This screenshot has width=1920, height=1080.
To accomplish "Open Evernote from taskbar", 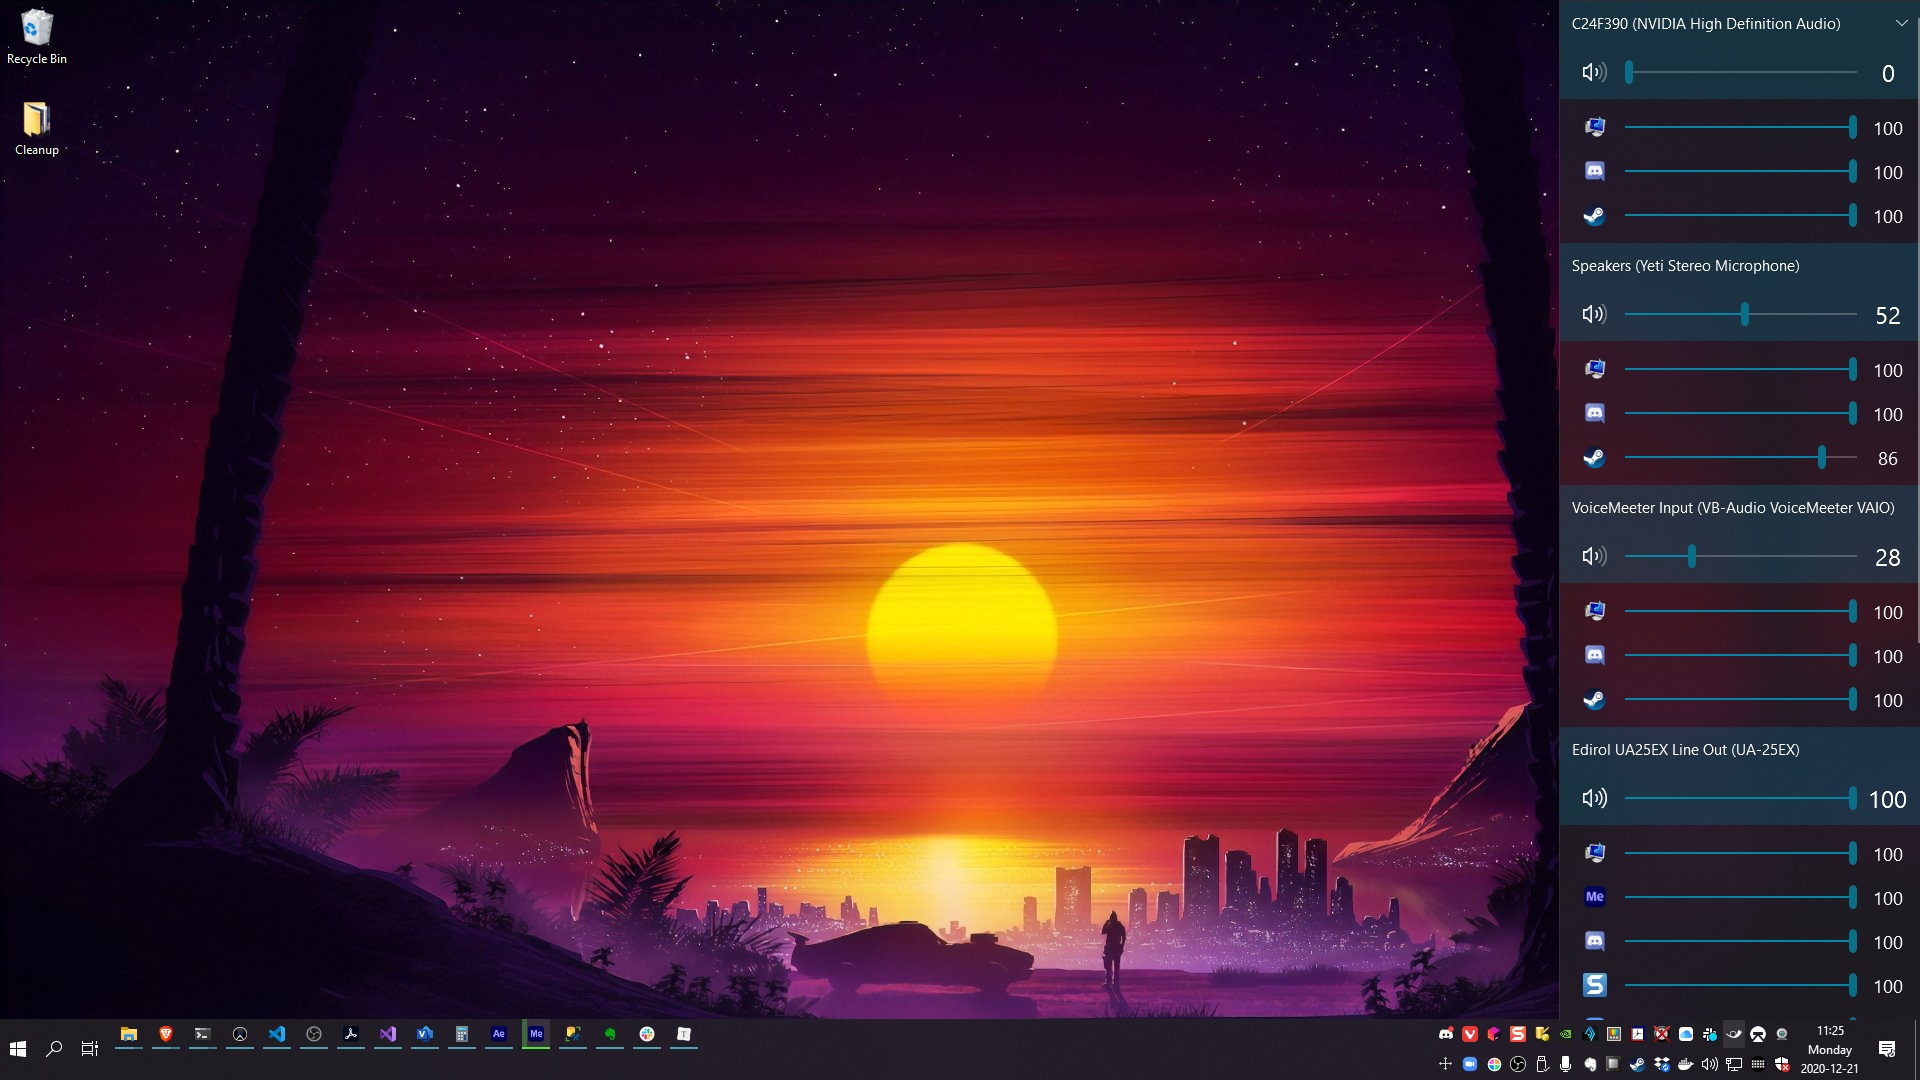I will (610, 1034).
